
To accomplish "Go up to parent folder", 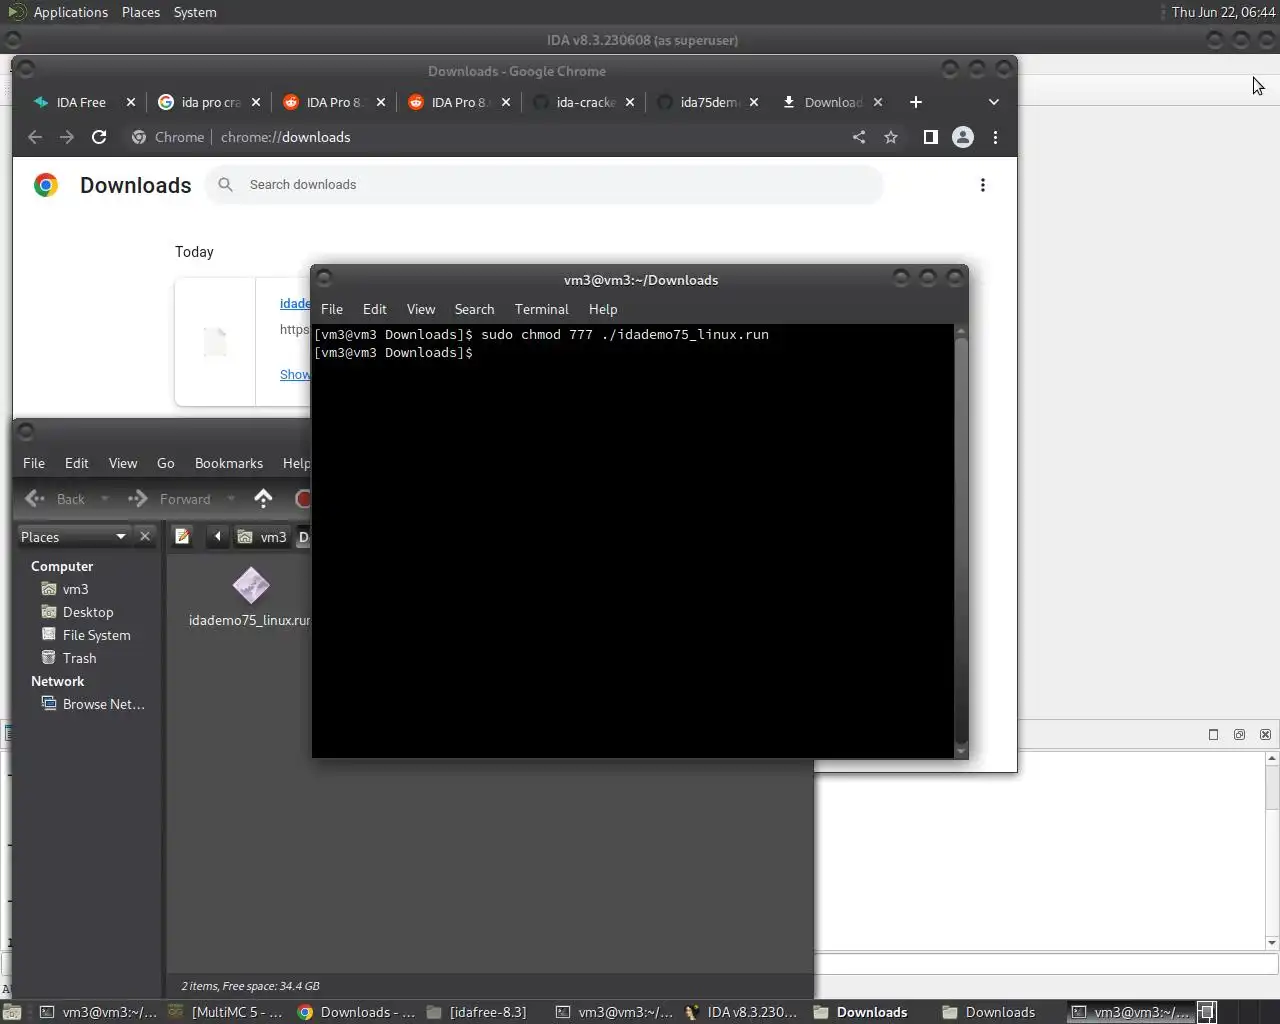I will point(263,498).
